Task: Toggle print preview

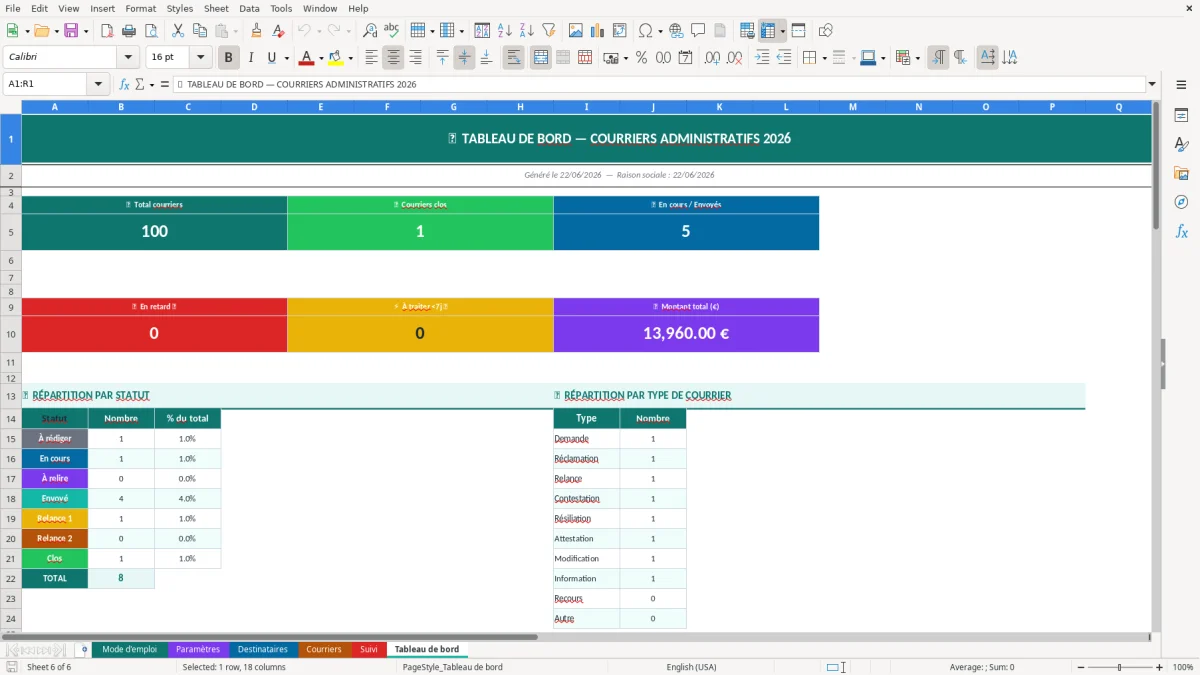Action: (149, 31)
